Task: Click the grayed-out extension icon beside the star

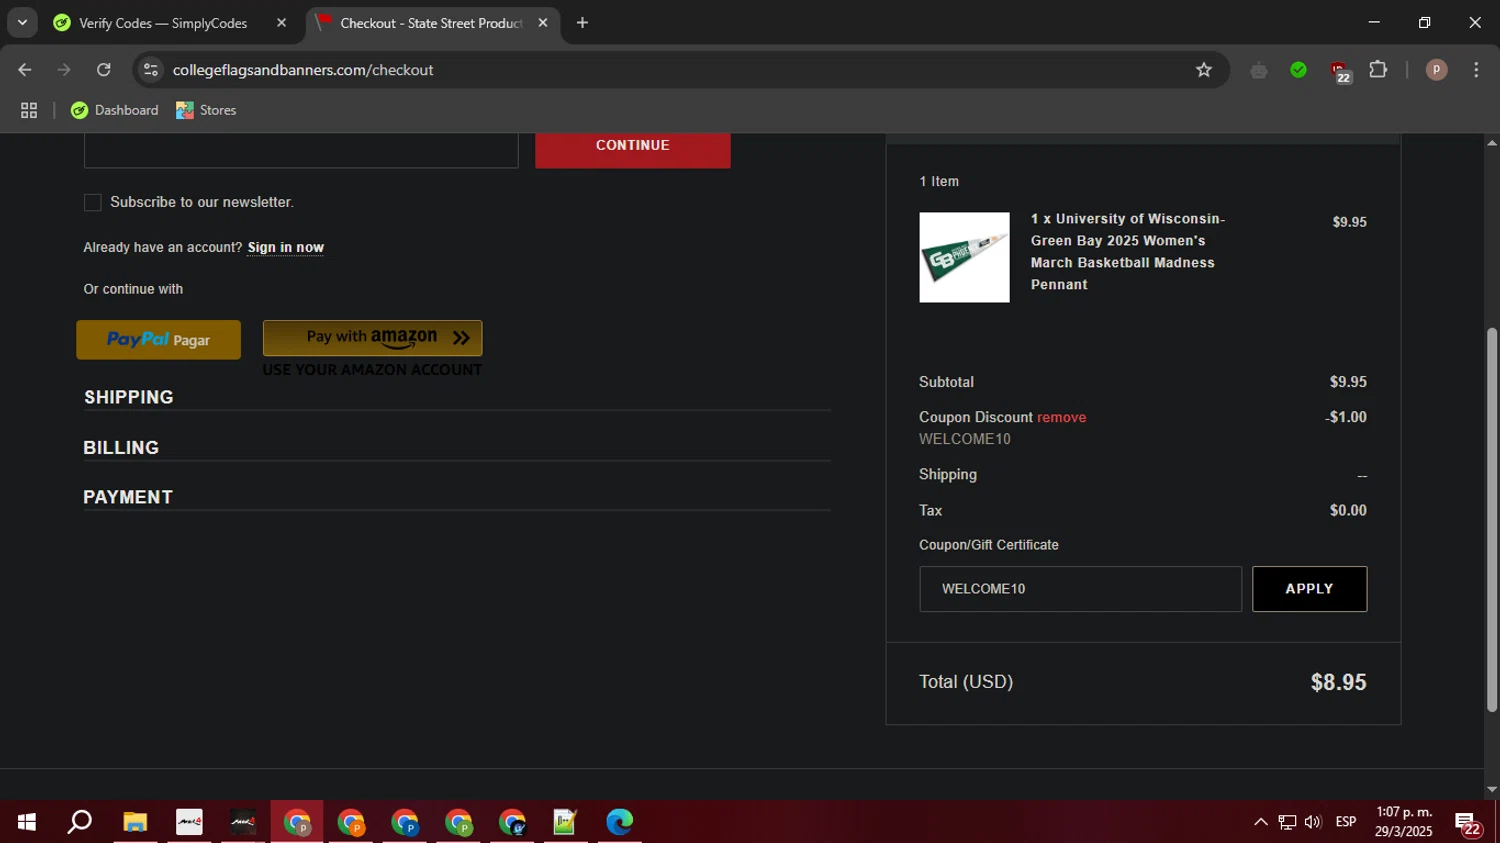Action: (x=1259, y=70)
